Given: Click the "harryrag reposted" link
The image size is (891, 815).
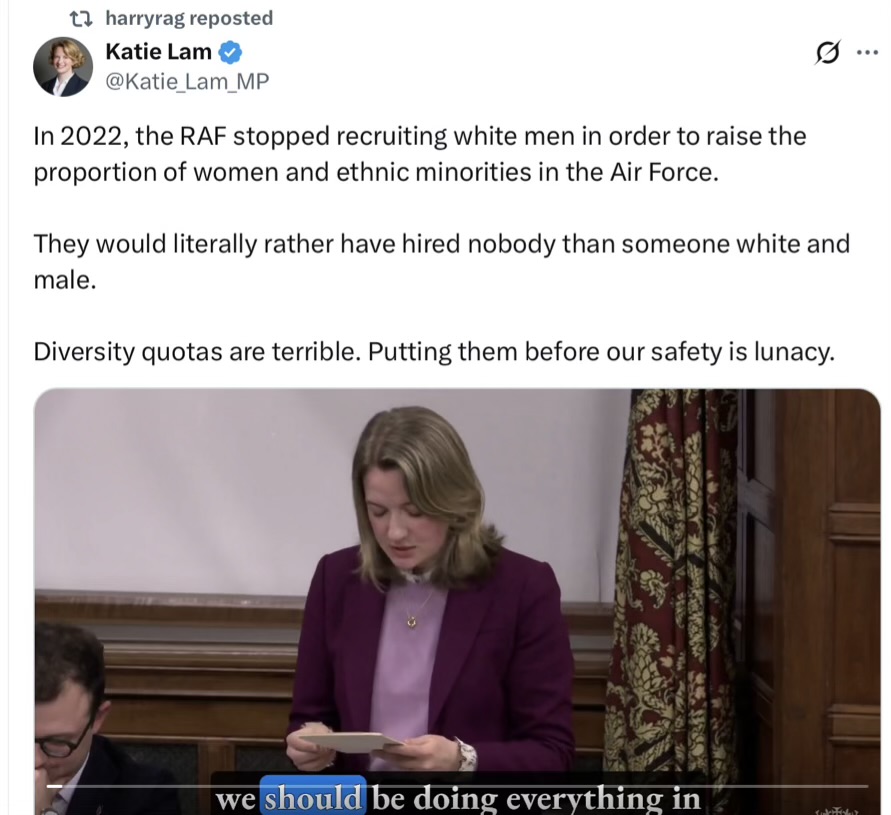Looking at the screenshot, I should tap(189, 19).
